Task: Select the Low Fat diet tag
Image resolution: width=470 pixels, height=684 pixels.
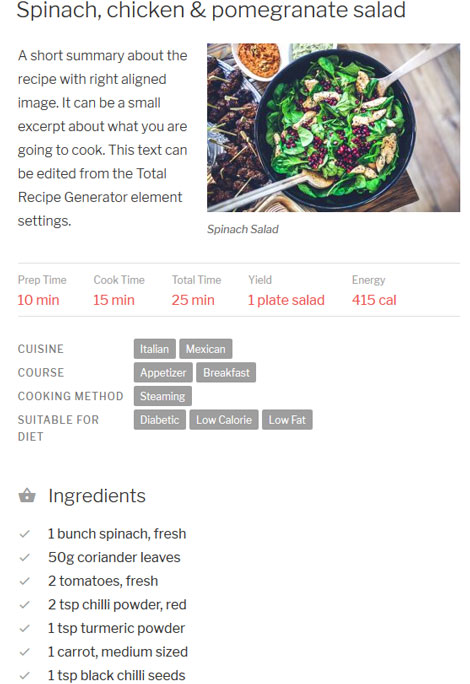Action: [287, 420]
